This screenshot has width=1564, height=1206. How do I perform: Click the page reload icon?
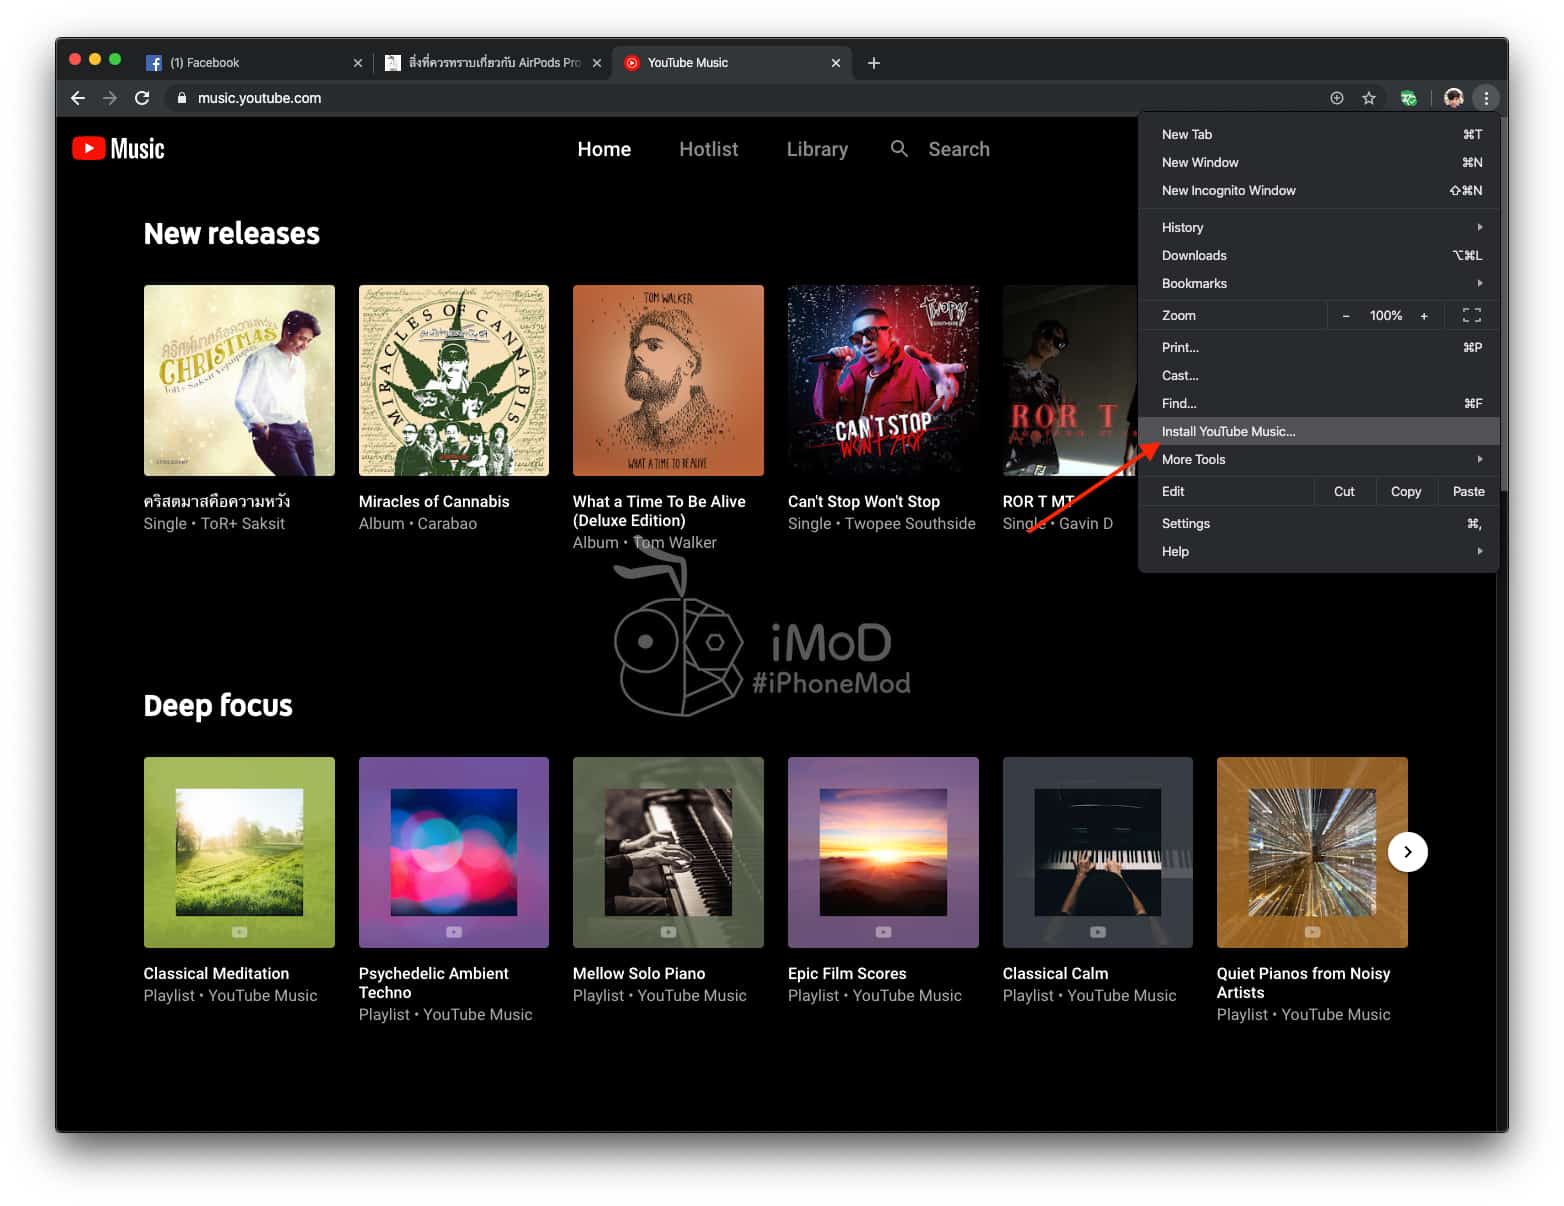click(x=142, y=98)
